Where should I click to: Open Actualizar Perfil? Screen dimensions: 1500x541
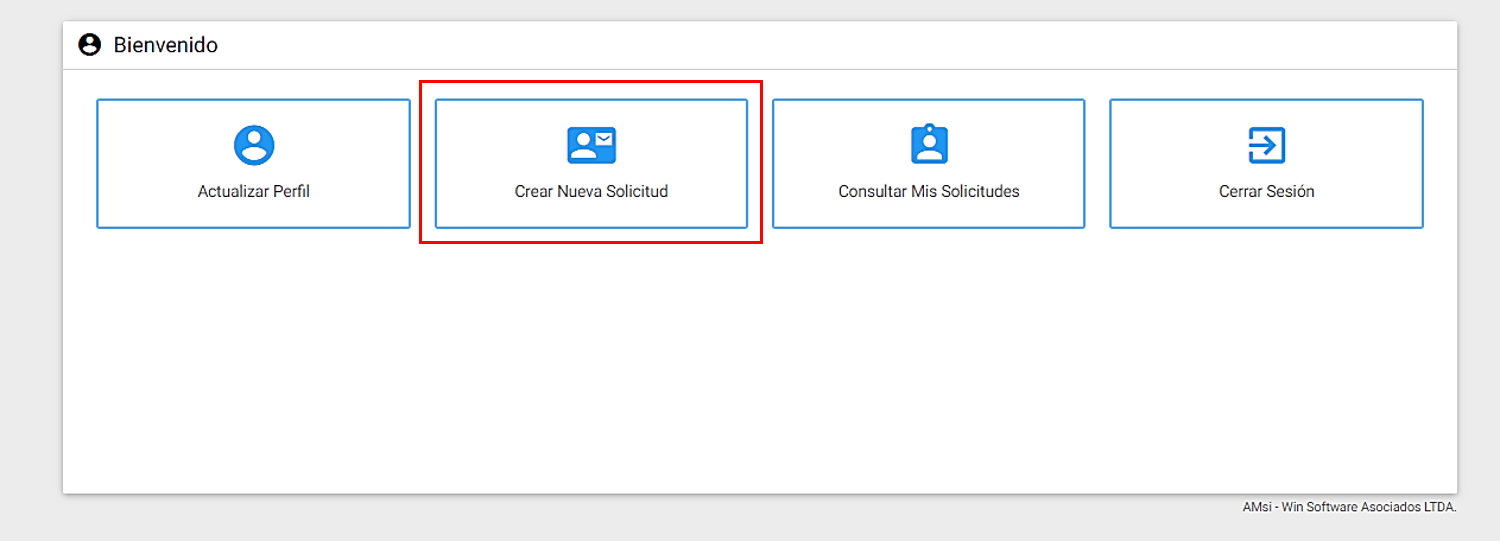(254, 164)
